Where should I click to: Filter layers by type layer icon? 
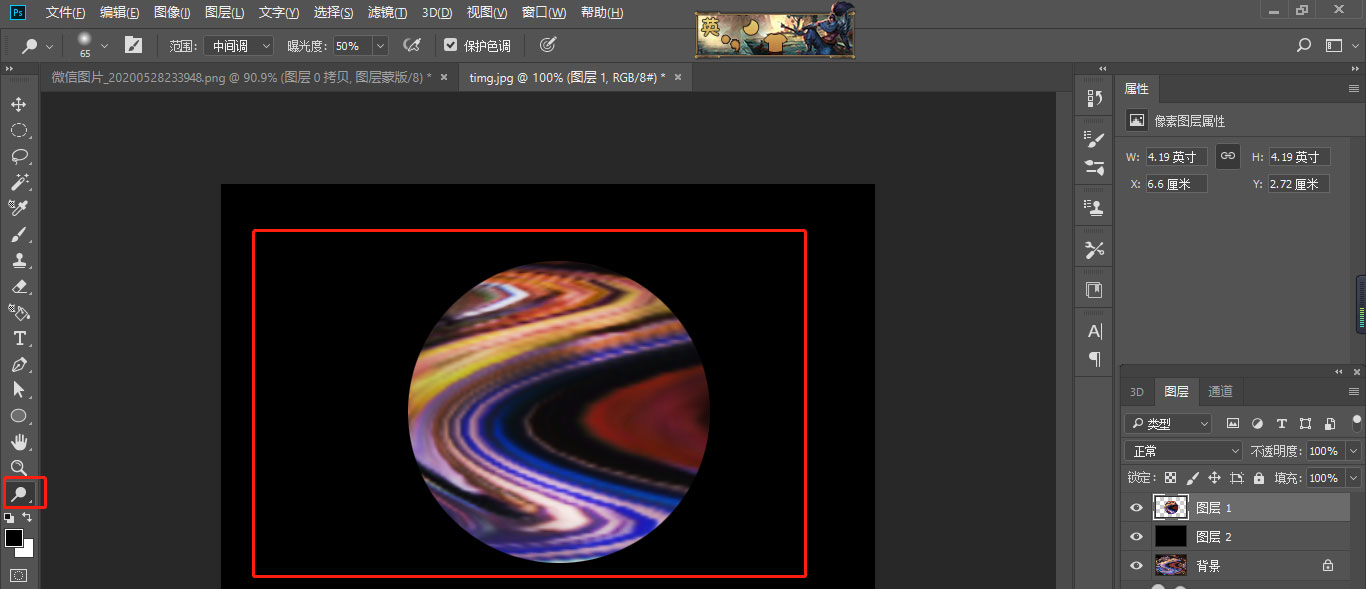point(1282,423)
